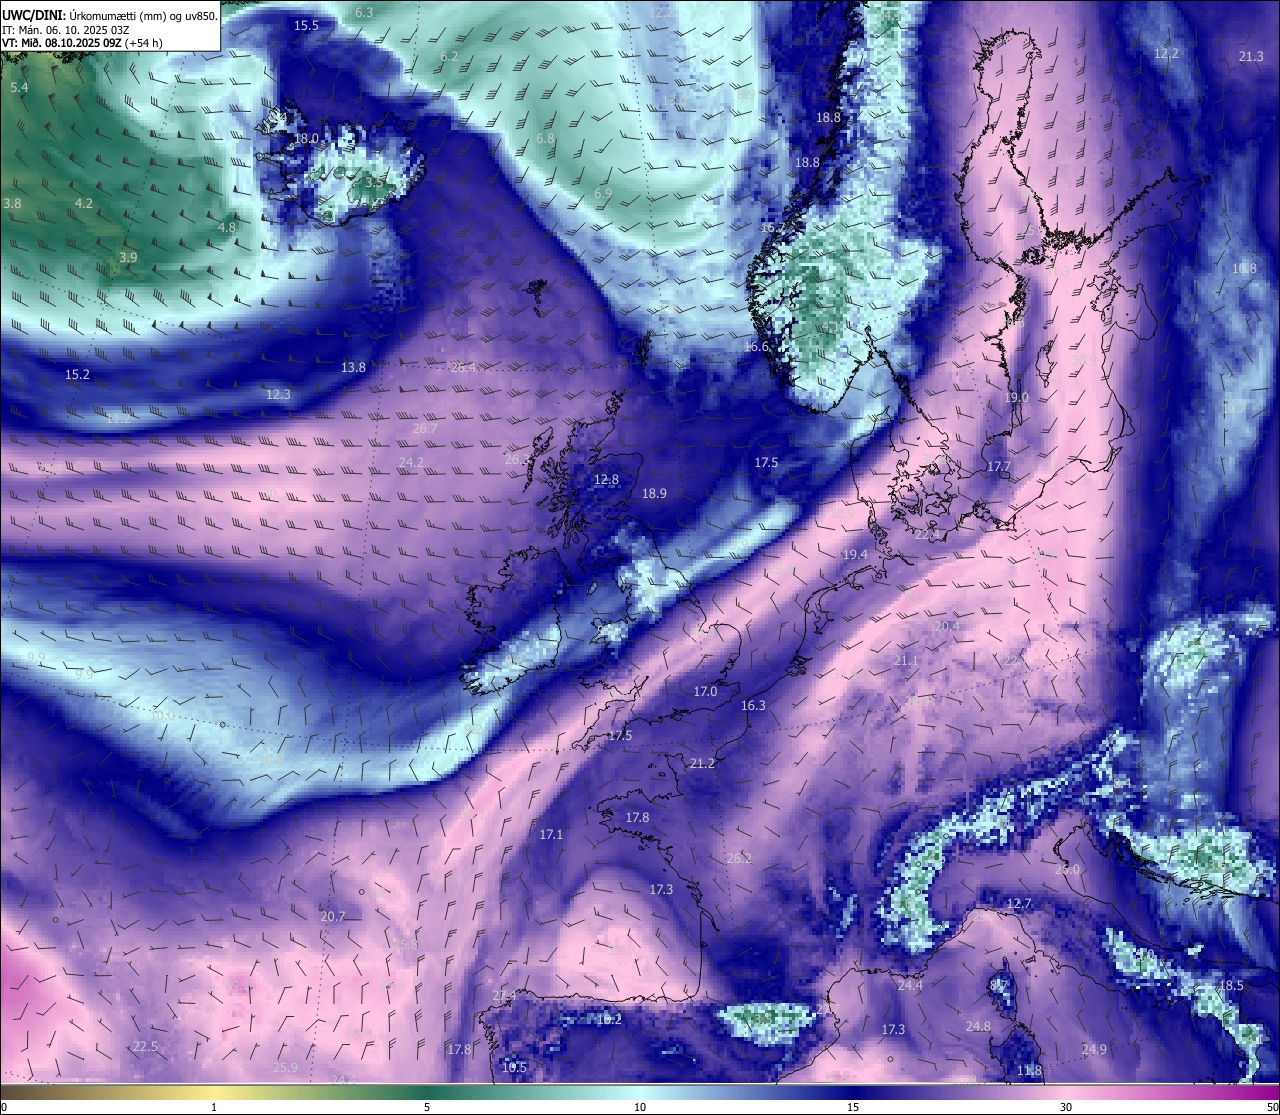Viewport: 1280px width, 1115px height.
Task: Click the 12.7 value over northwest Italy
Action: coord(1019,903)
